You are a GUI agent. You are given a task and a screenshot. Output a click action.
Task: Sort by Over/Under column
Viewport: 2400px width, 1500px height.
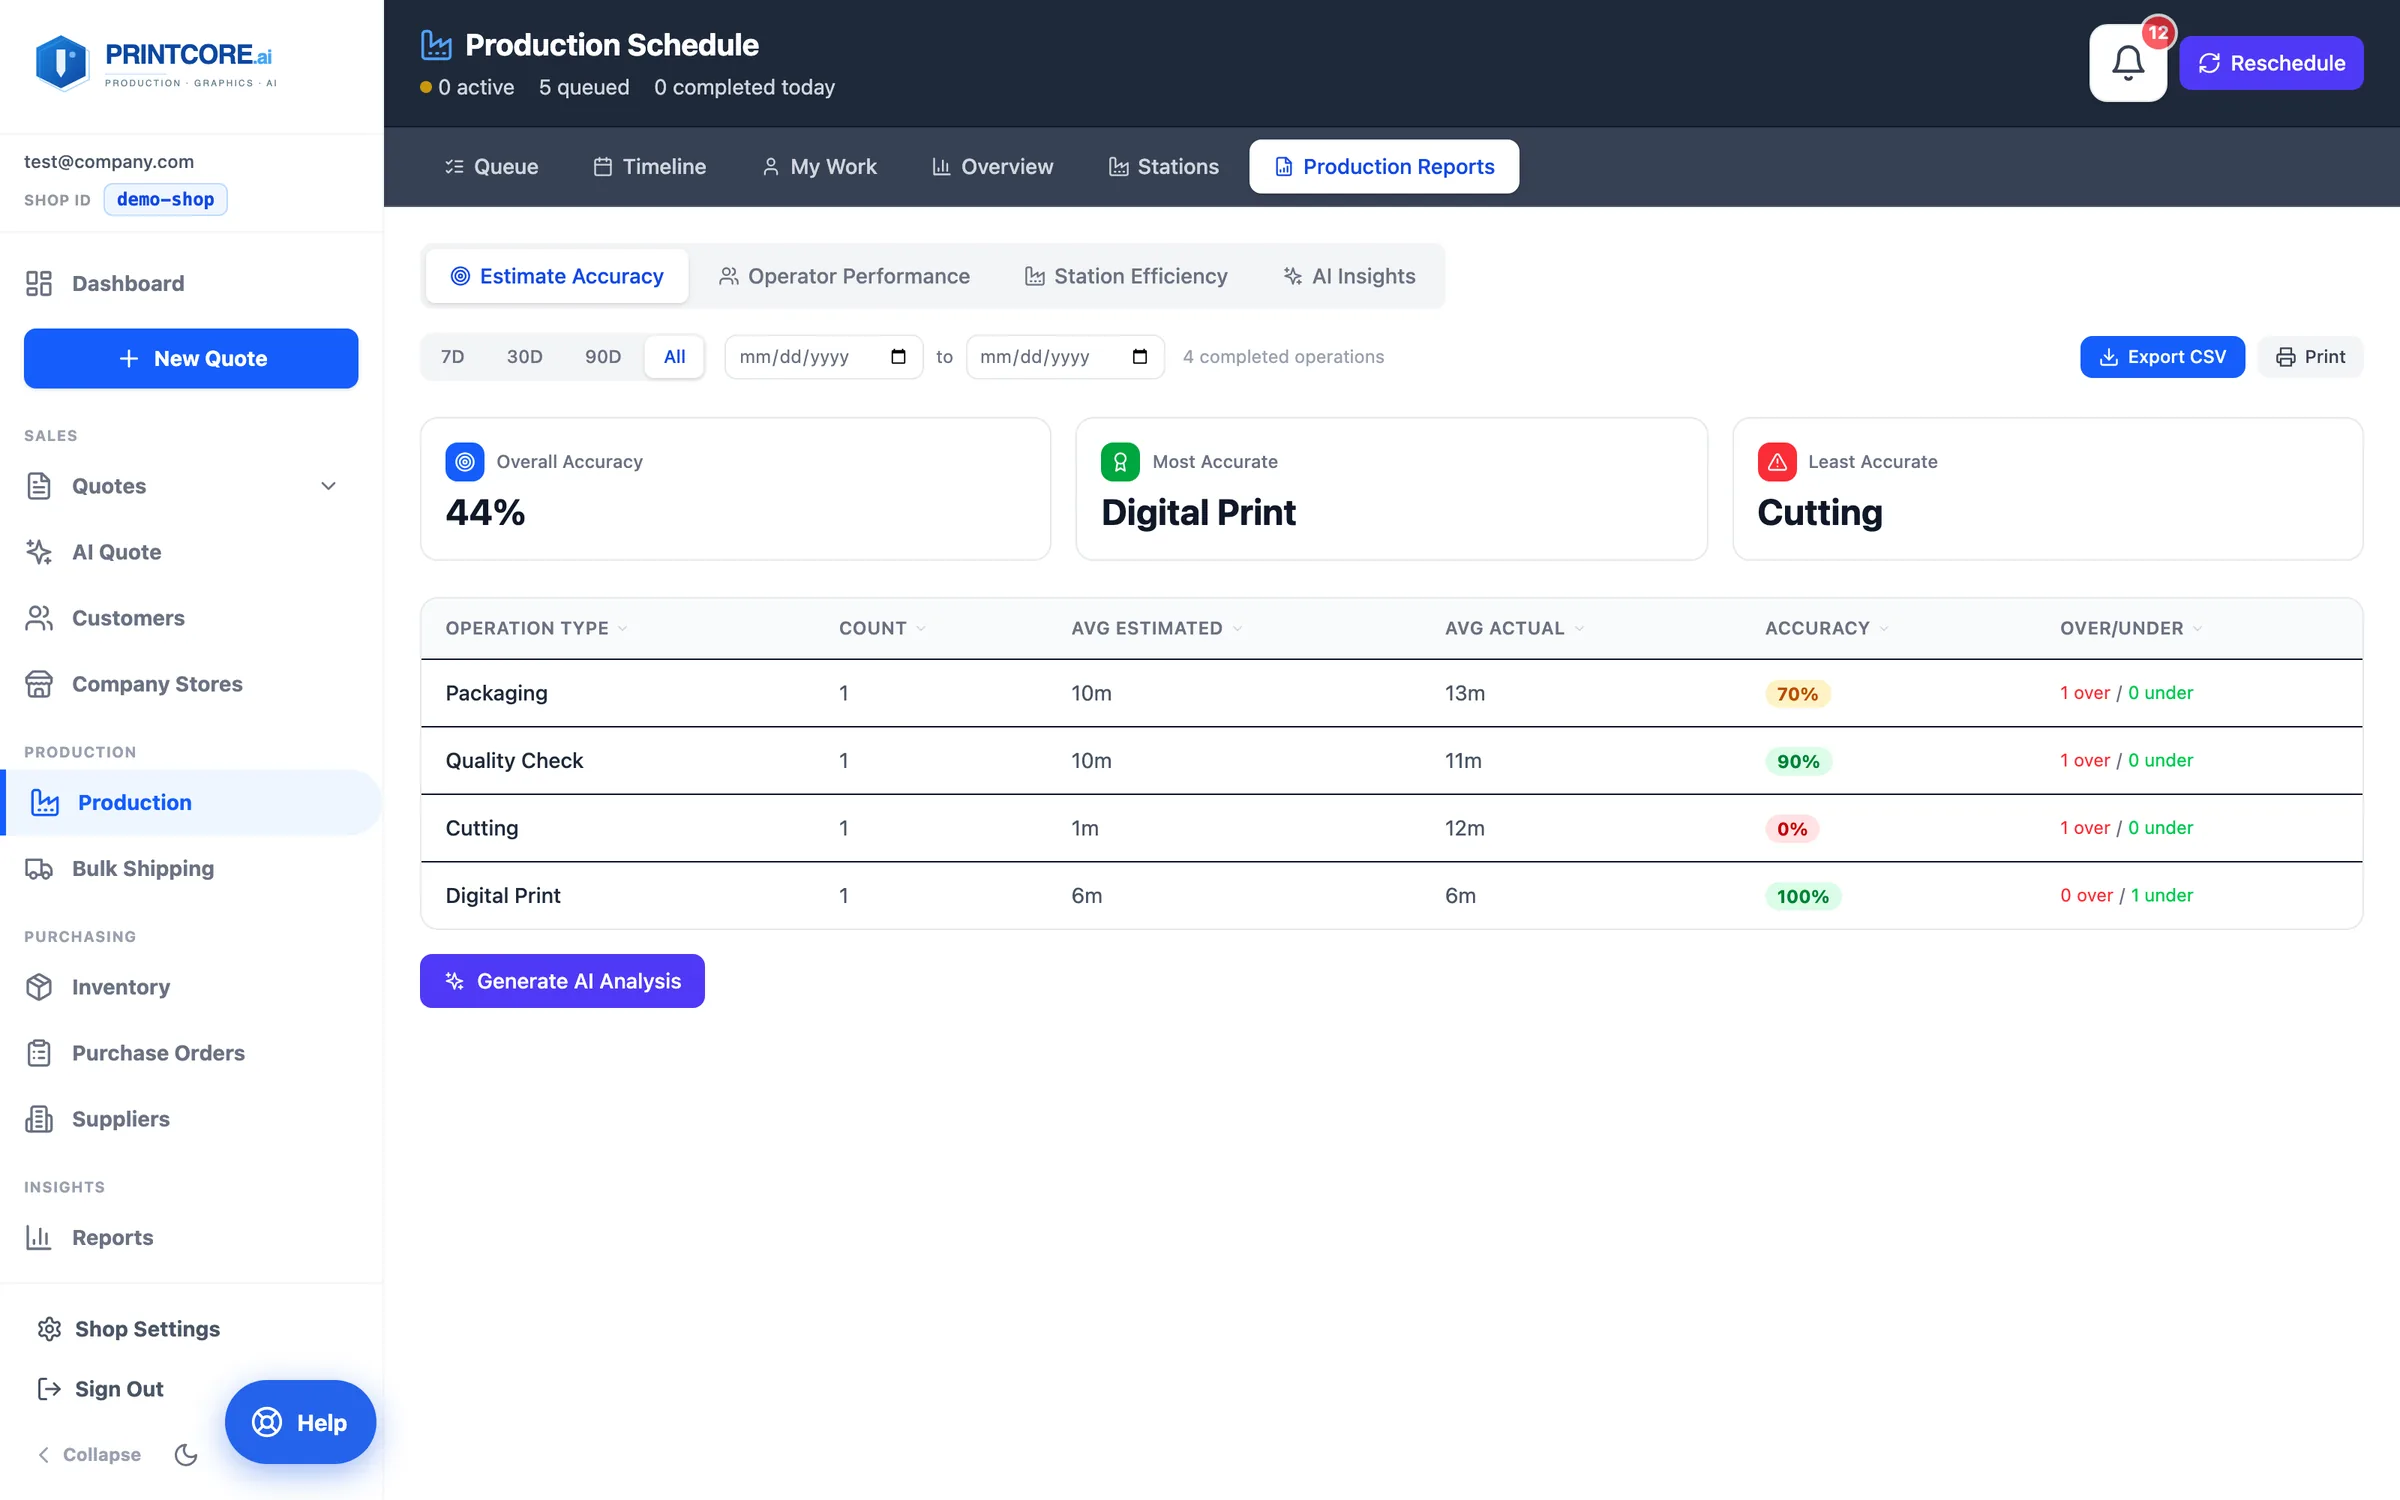2130,628
